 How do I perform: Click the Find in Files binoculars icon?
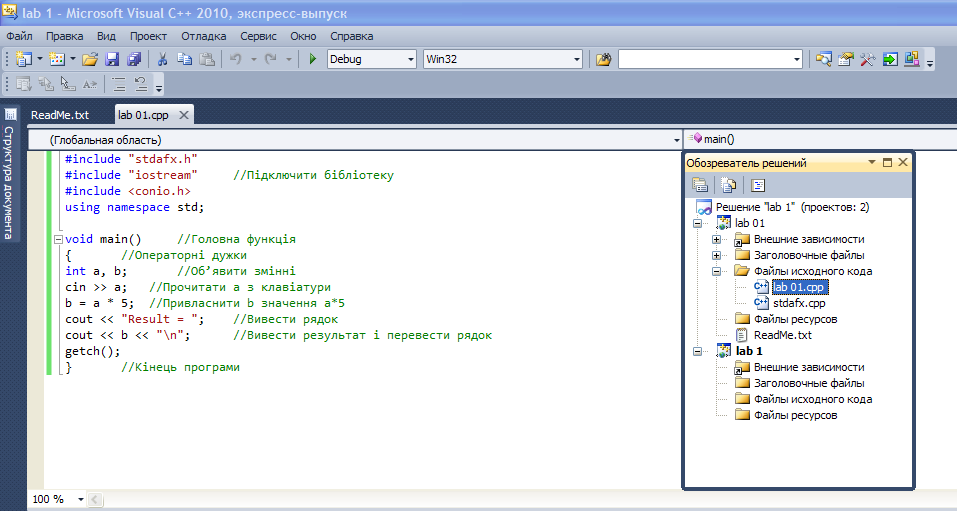coord(603,60)
